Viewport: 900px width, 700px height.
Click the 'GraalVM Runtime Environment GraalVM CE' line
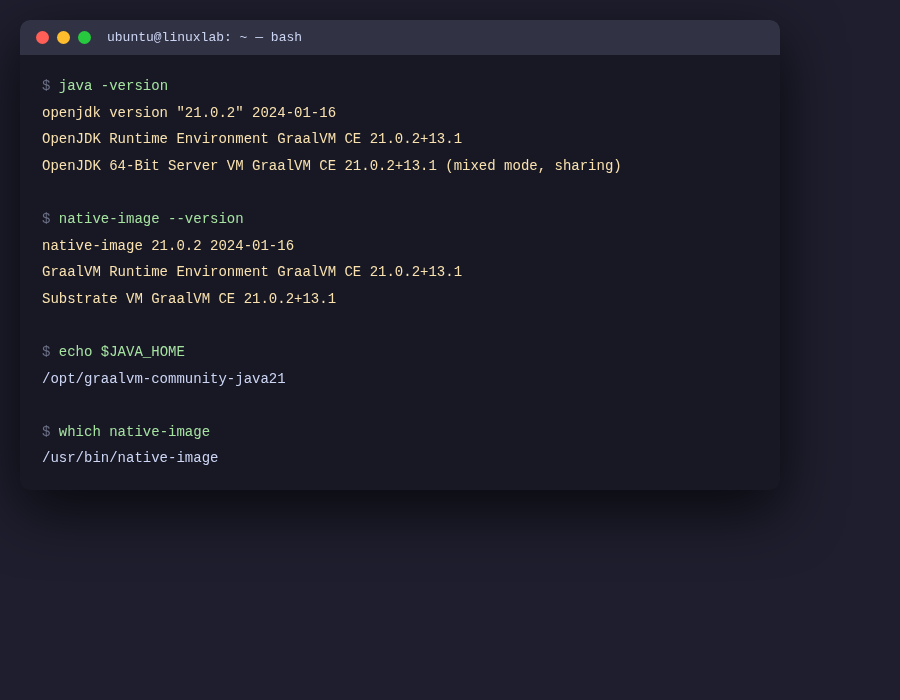(252, 272)
